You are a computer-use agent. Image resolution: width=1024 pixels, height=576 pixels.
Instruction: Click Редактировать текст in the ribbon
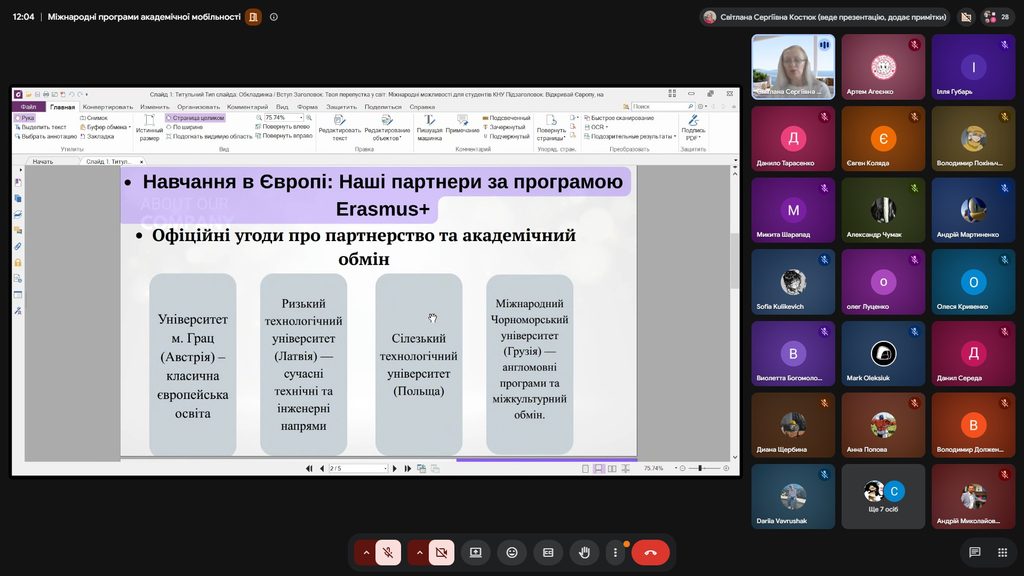click(340, 128)
